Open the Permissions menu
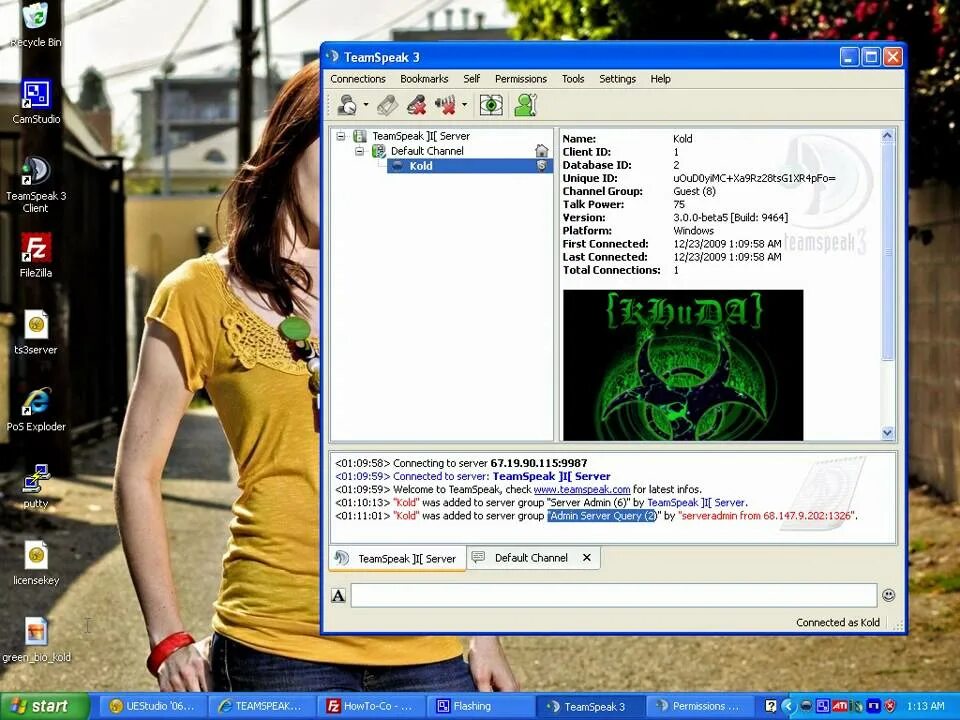960x720 pixels. [521, 79]
